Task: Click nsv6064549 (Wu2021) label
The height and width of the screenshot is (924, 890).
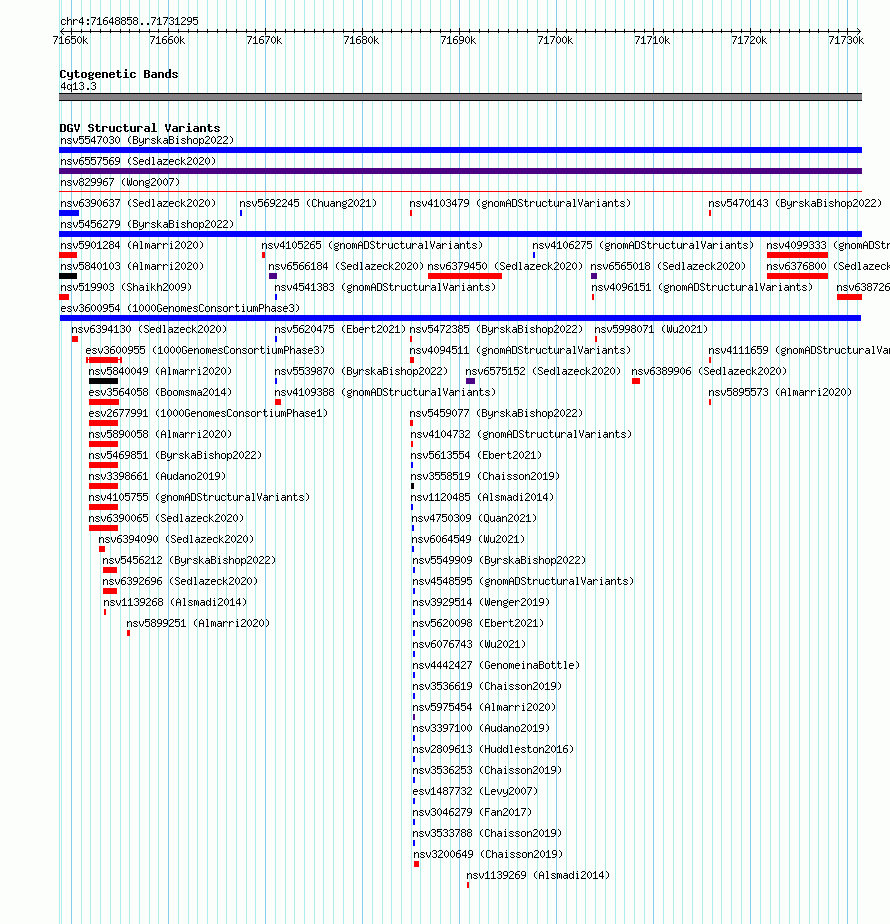Action: 468,539
